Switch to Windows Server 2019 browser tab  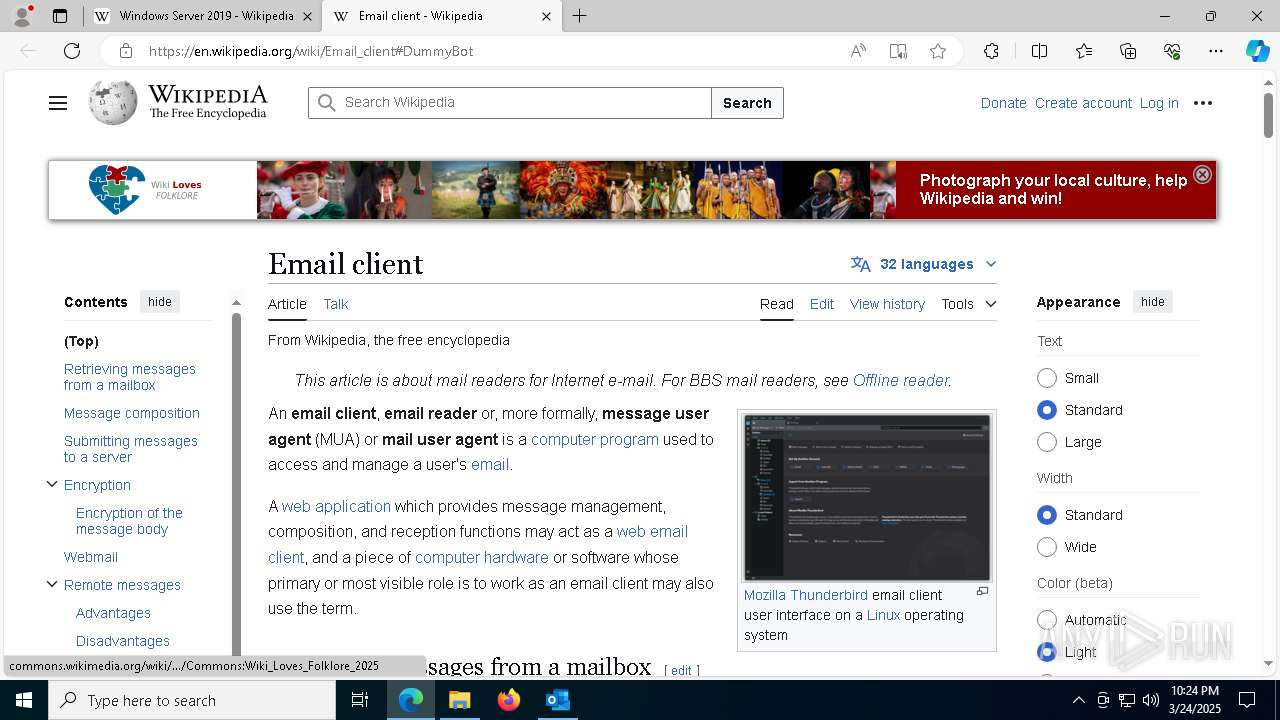pyautogui.click(x=201, y=16)
